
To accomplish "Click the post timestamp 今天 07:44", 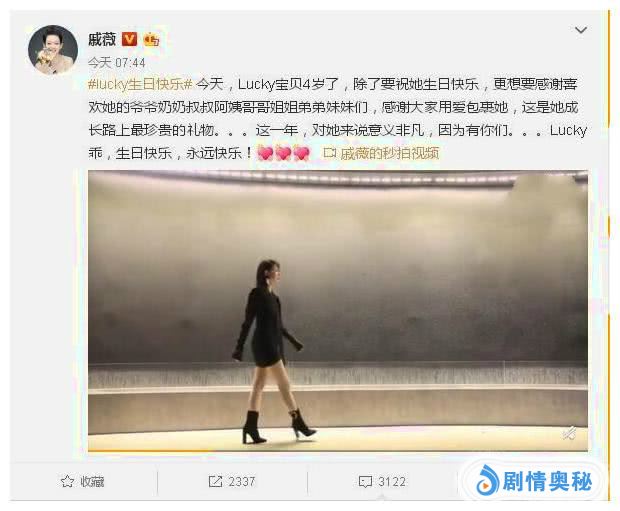I will [116, 62].
